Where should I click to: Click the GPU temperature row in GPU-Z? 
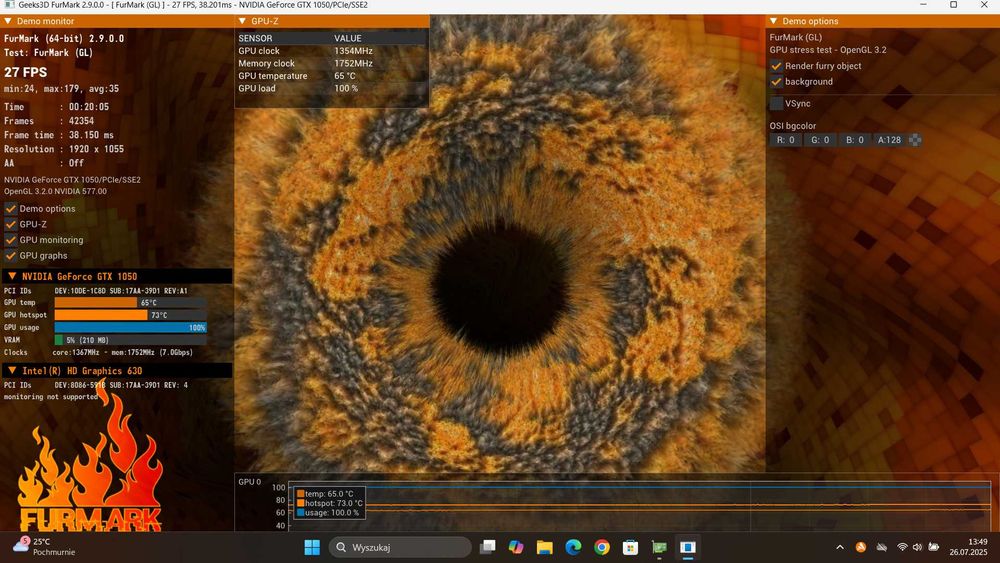click(332, 76)
